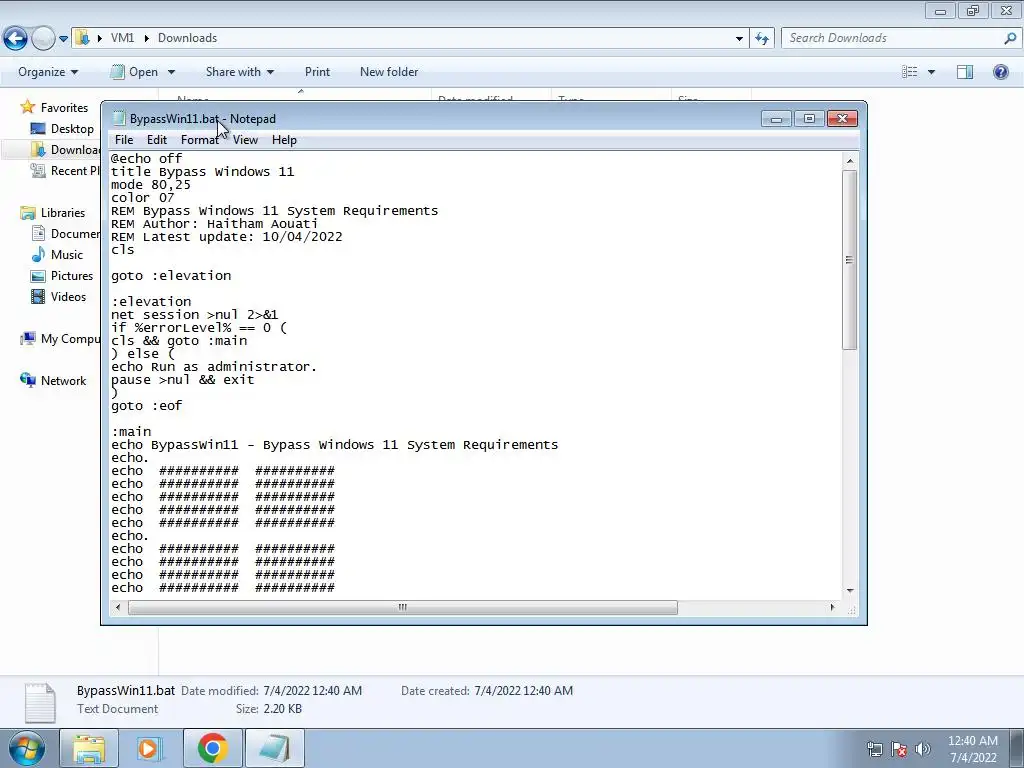Open the Videos library
This screenshot has width=1024, height=768.
(x=68, y=296)
